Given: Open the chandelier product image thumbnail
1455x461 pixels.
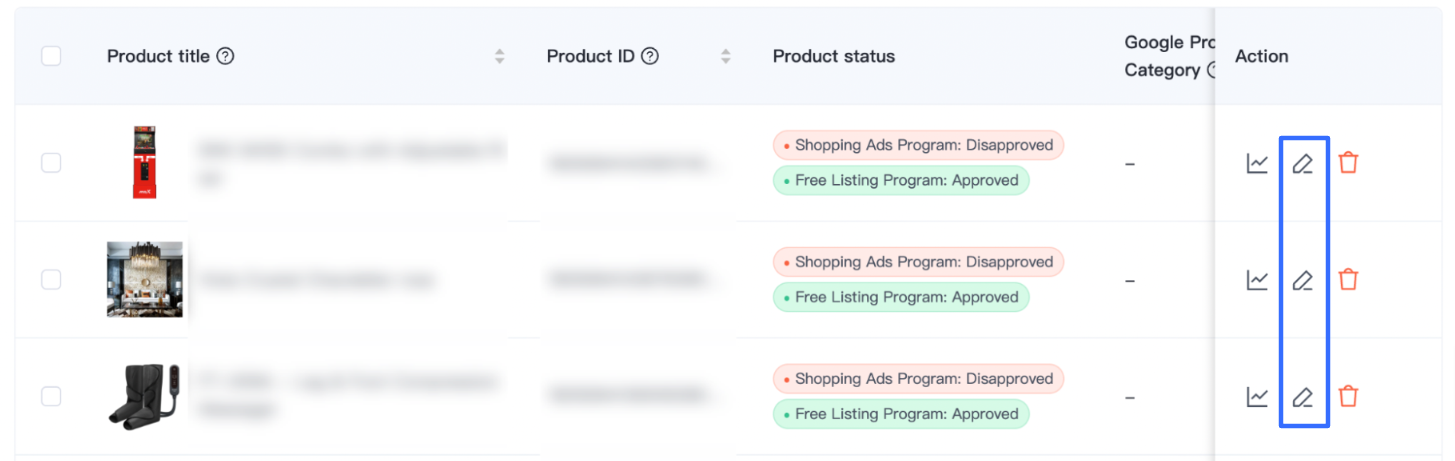Looking at the screenshot, I should 145,279.
